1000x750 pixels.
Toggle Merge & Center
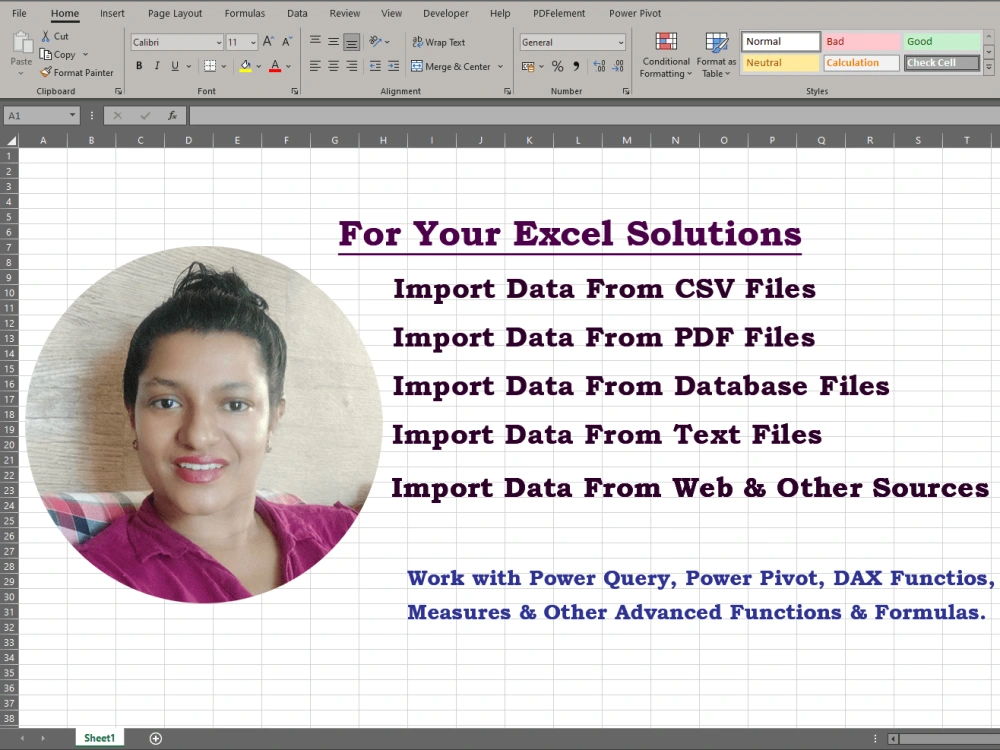click(x=451, y=66)
